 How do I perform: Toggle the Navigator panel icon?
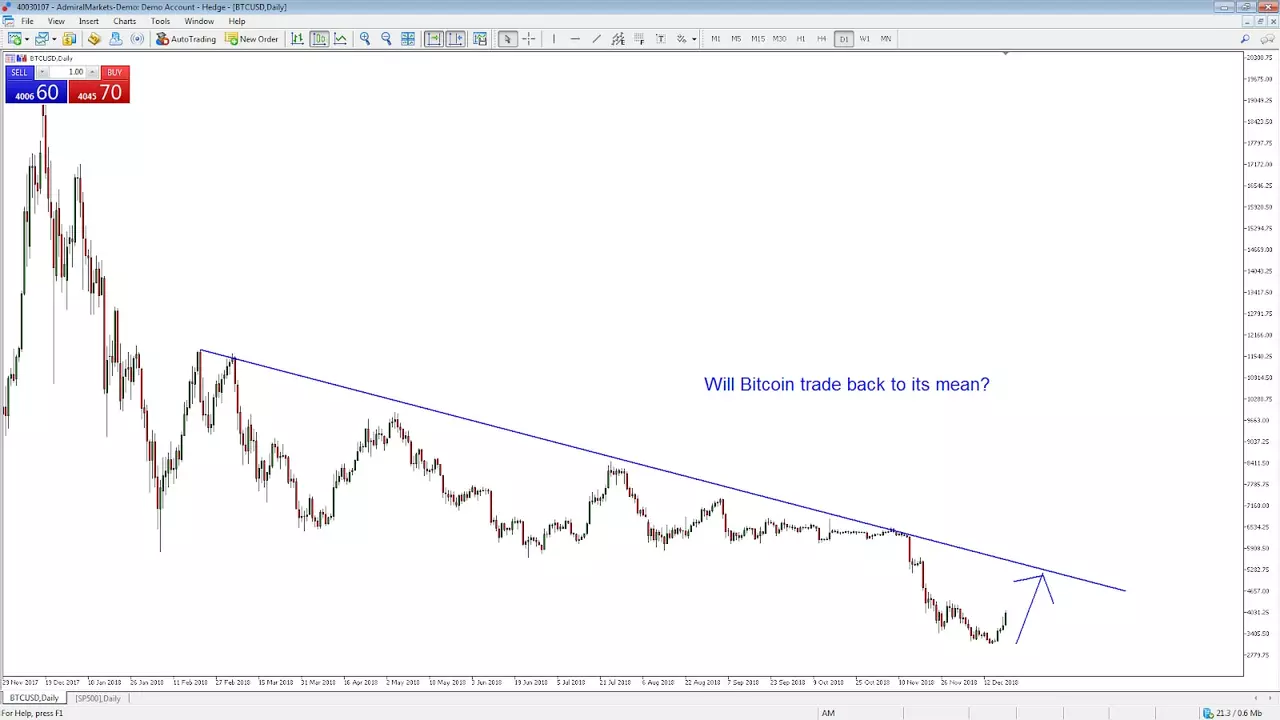(94, 39)
